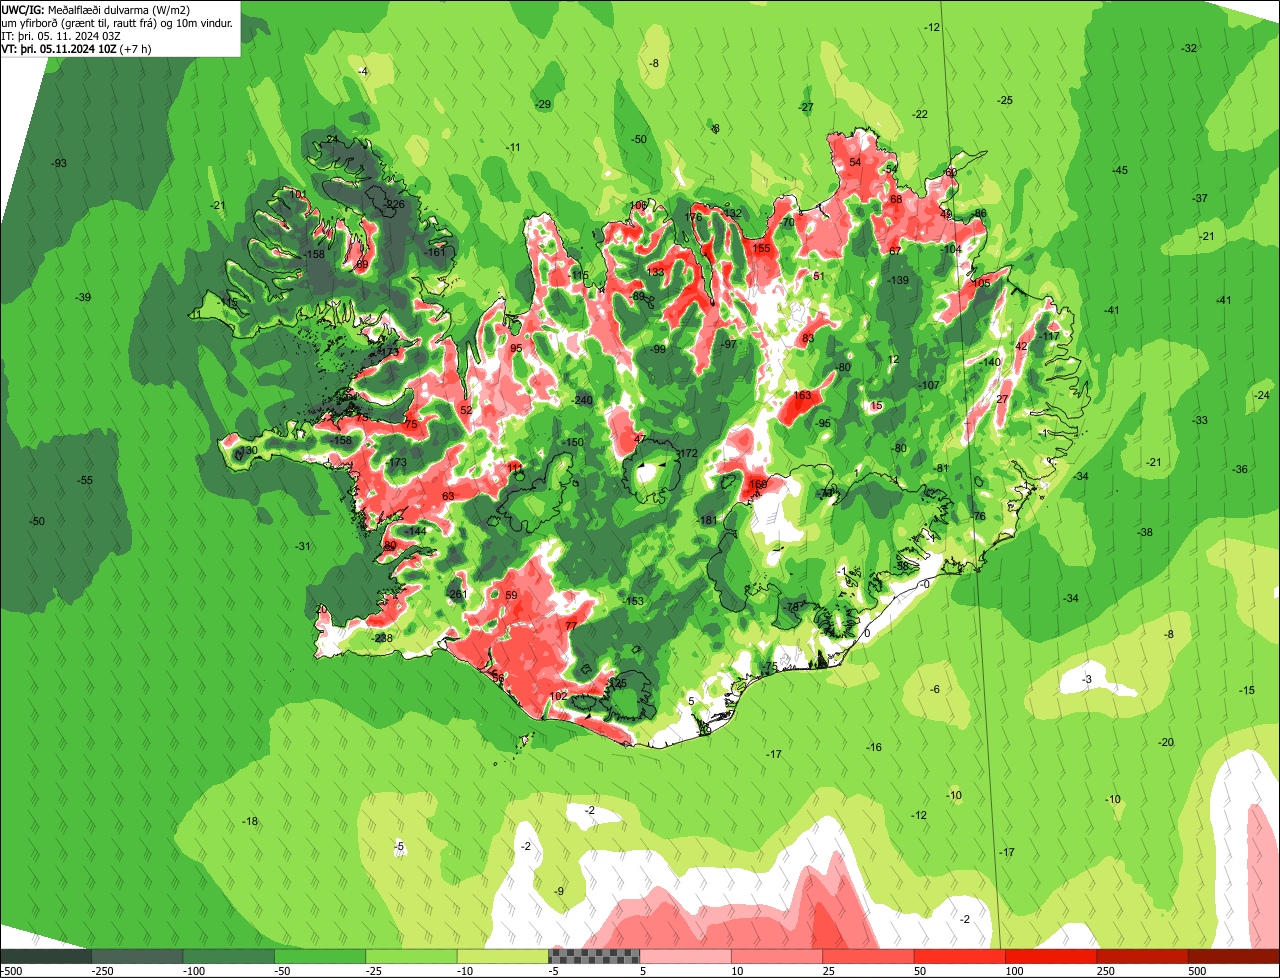Viewport: 1280px width, 978px height.
Task: Click the '-153' value on the map
Action: click(x=634, y=601)
